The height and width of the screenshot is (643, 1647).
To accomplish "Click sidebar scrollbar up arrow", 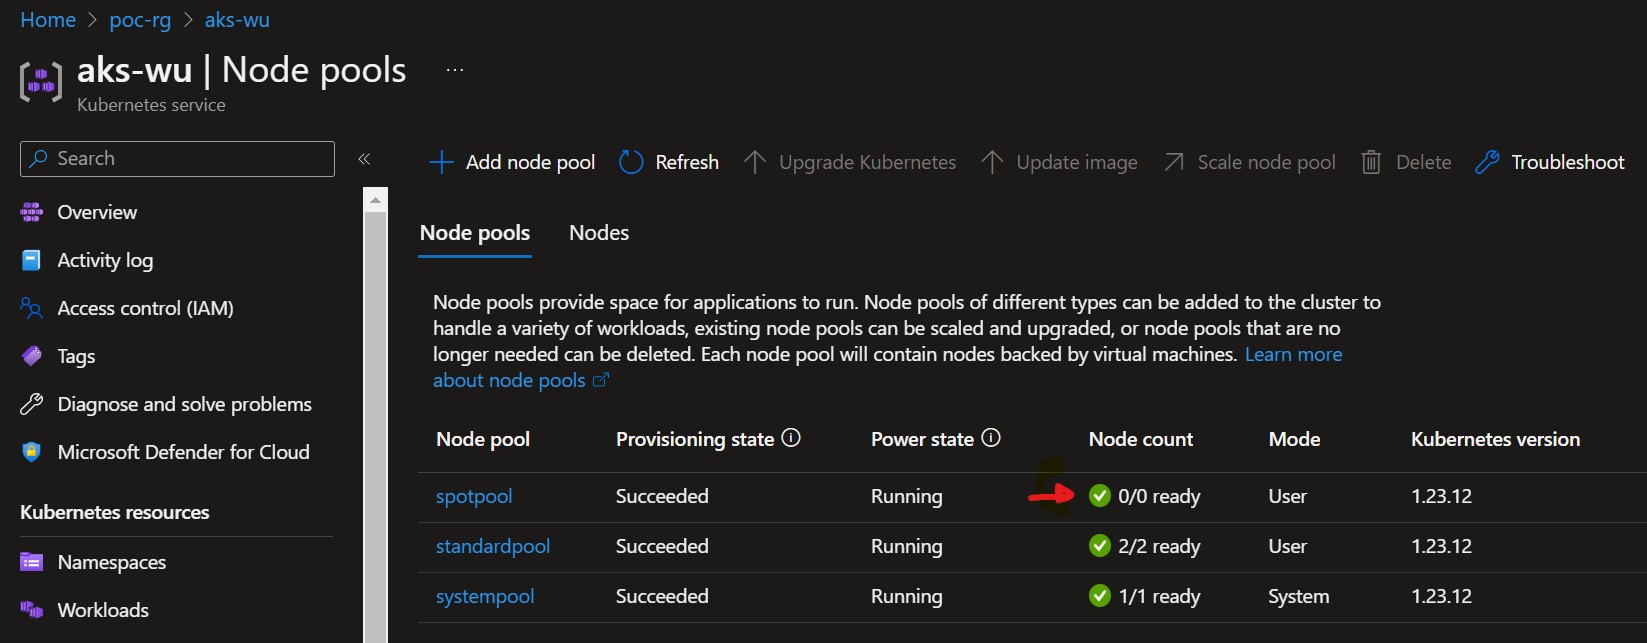I will click(376, 201).
